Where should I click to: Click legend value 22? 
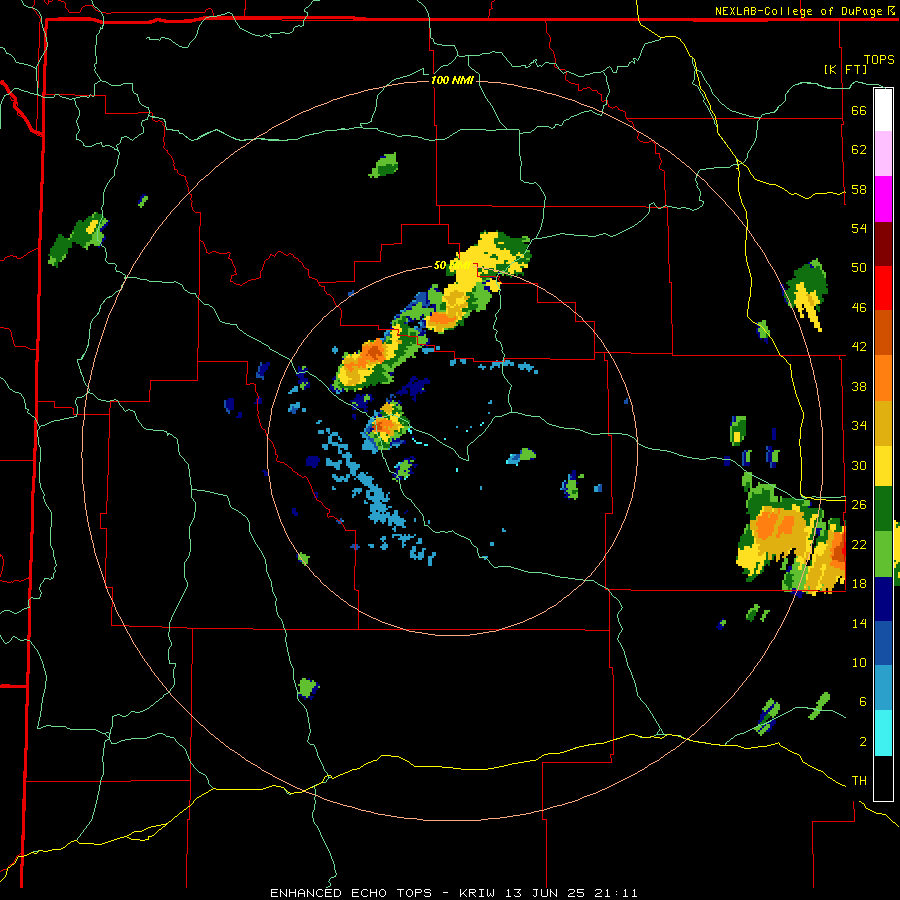pos(859,544)
